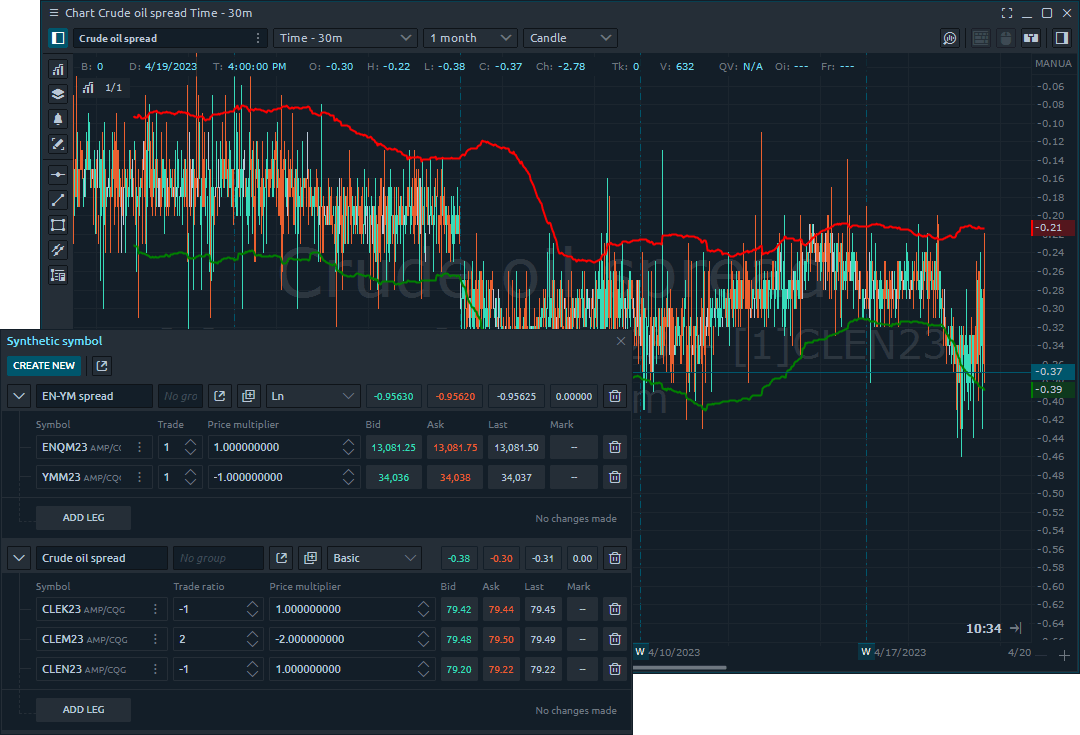The width and height of the screenshot is (1080, 735).
Task: Collapse the EN-YM spread leg section
Action: coord(18,396)
